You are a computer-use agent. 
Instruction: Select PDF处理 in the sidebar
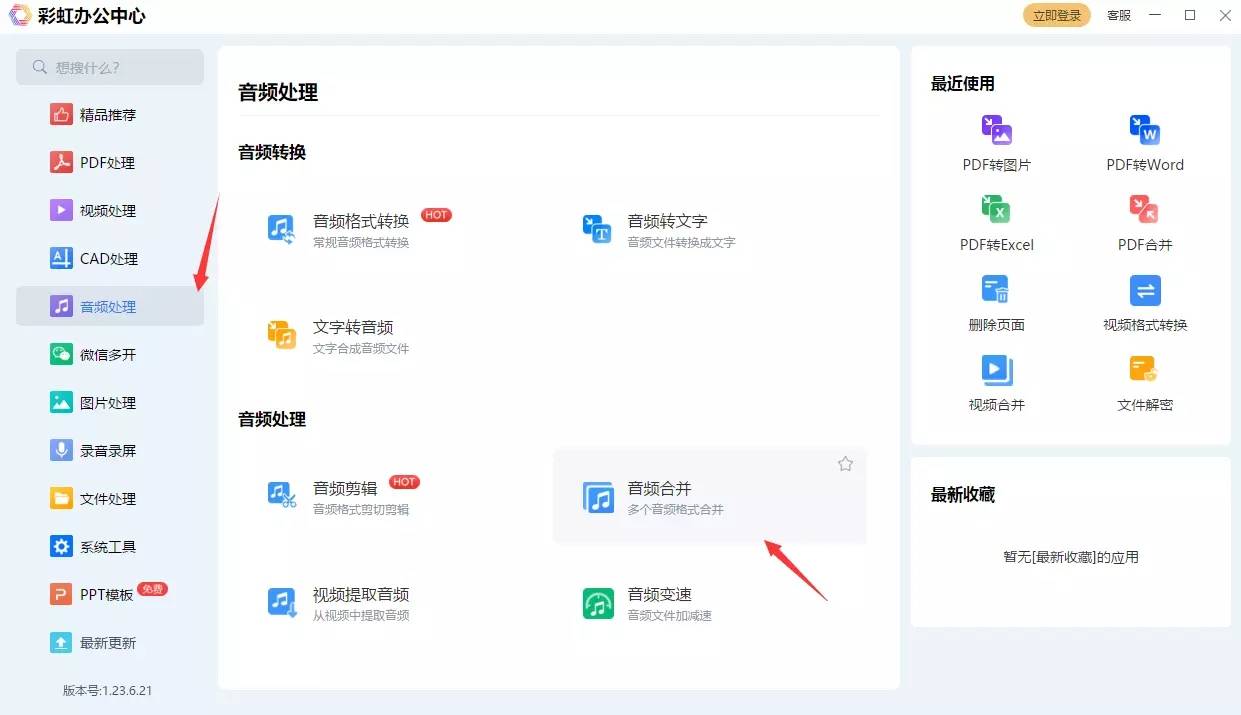pos(110,162)
